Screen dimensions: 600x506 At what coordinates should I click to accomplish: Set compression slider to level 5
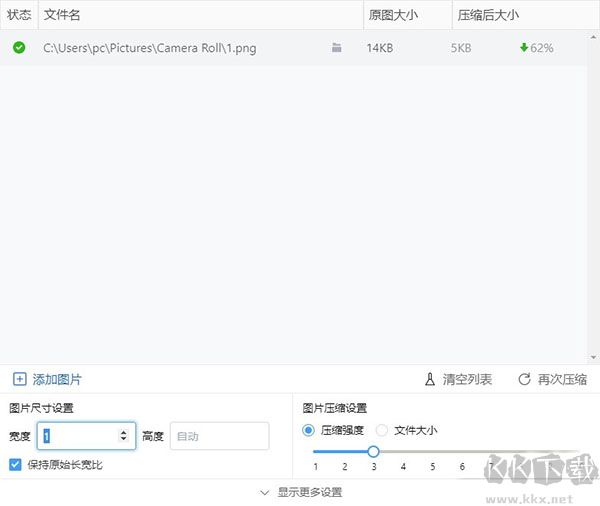pyautogui.click(x=432, y=452)
